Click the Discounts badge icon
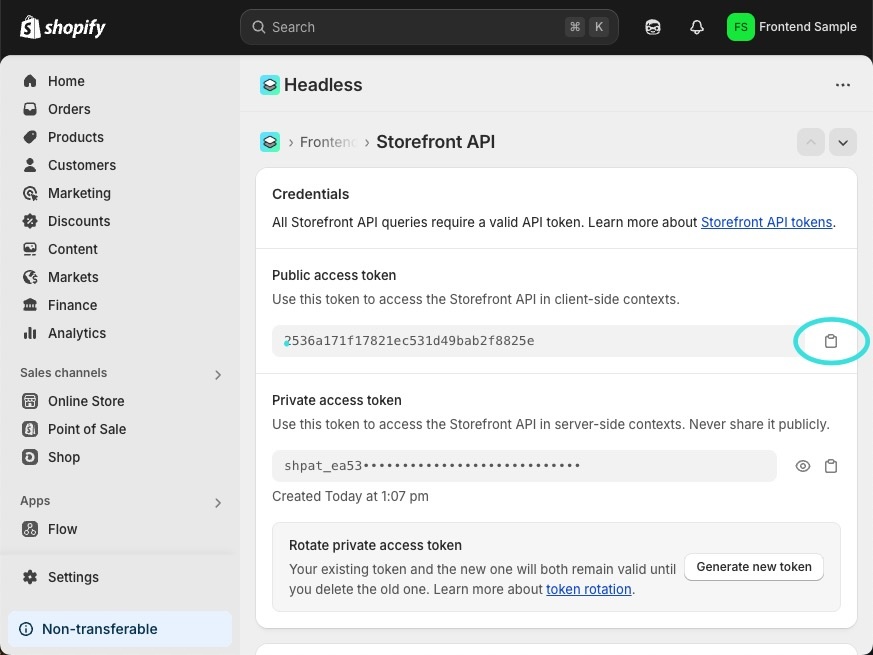Viewport: 873px width, 655px height. pyautogui.click(x=30, y=221)
